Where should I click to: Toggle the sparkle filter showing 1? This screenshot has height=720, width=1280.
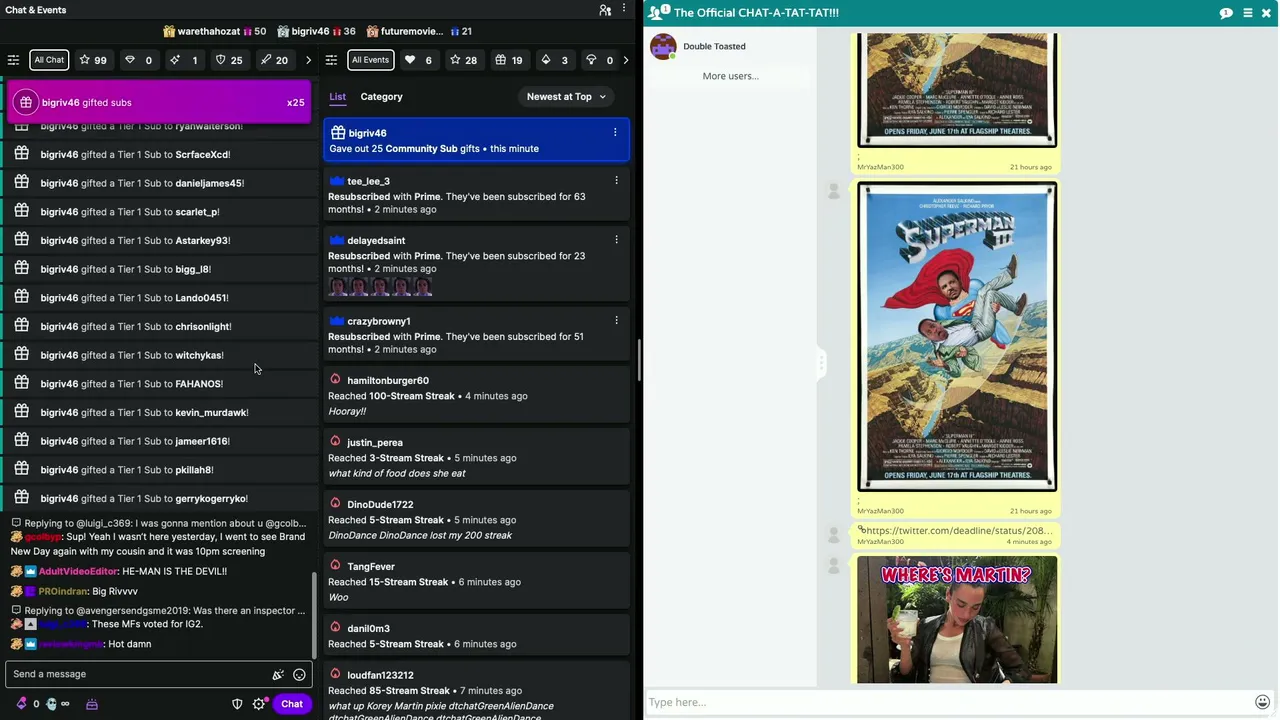coord(184,60)
